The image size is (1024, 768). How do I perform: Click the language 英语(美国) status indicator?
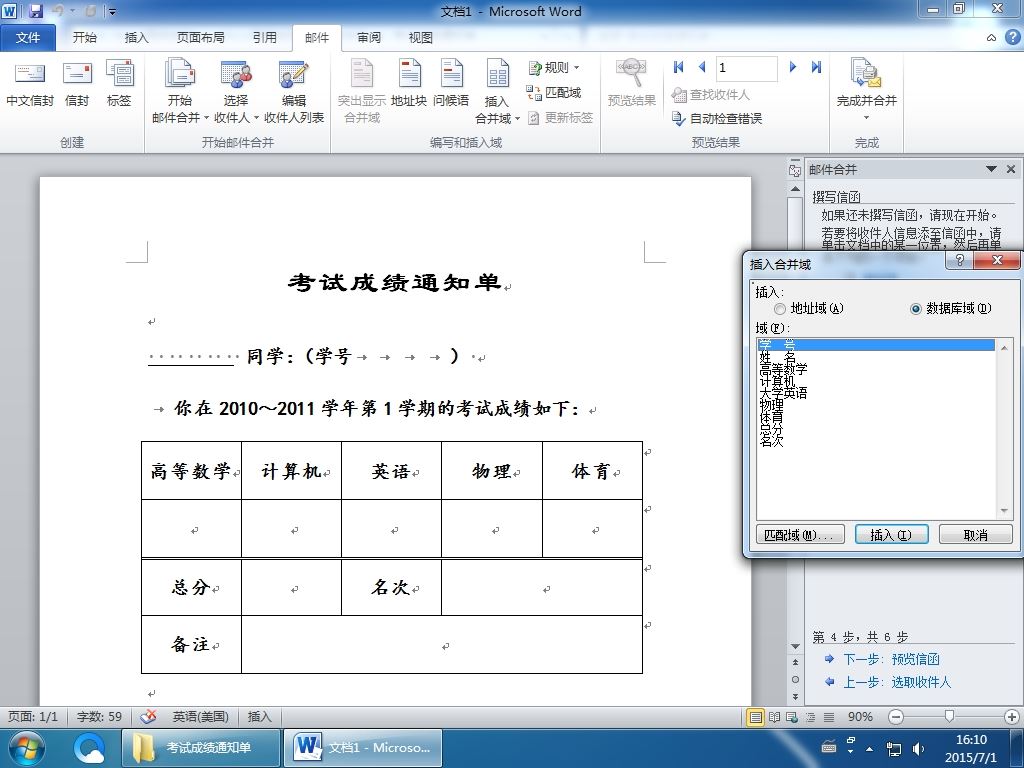[x=200, y=716]
